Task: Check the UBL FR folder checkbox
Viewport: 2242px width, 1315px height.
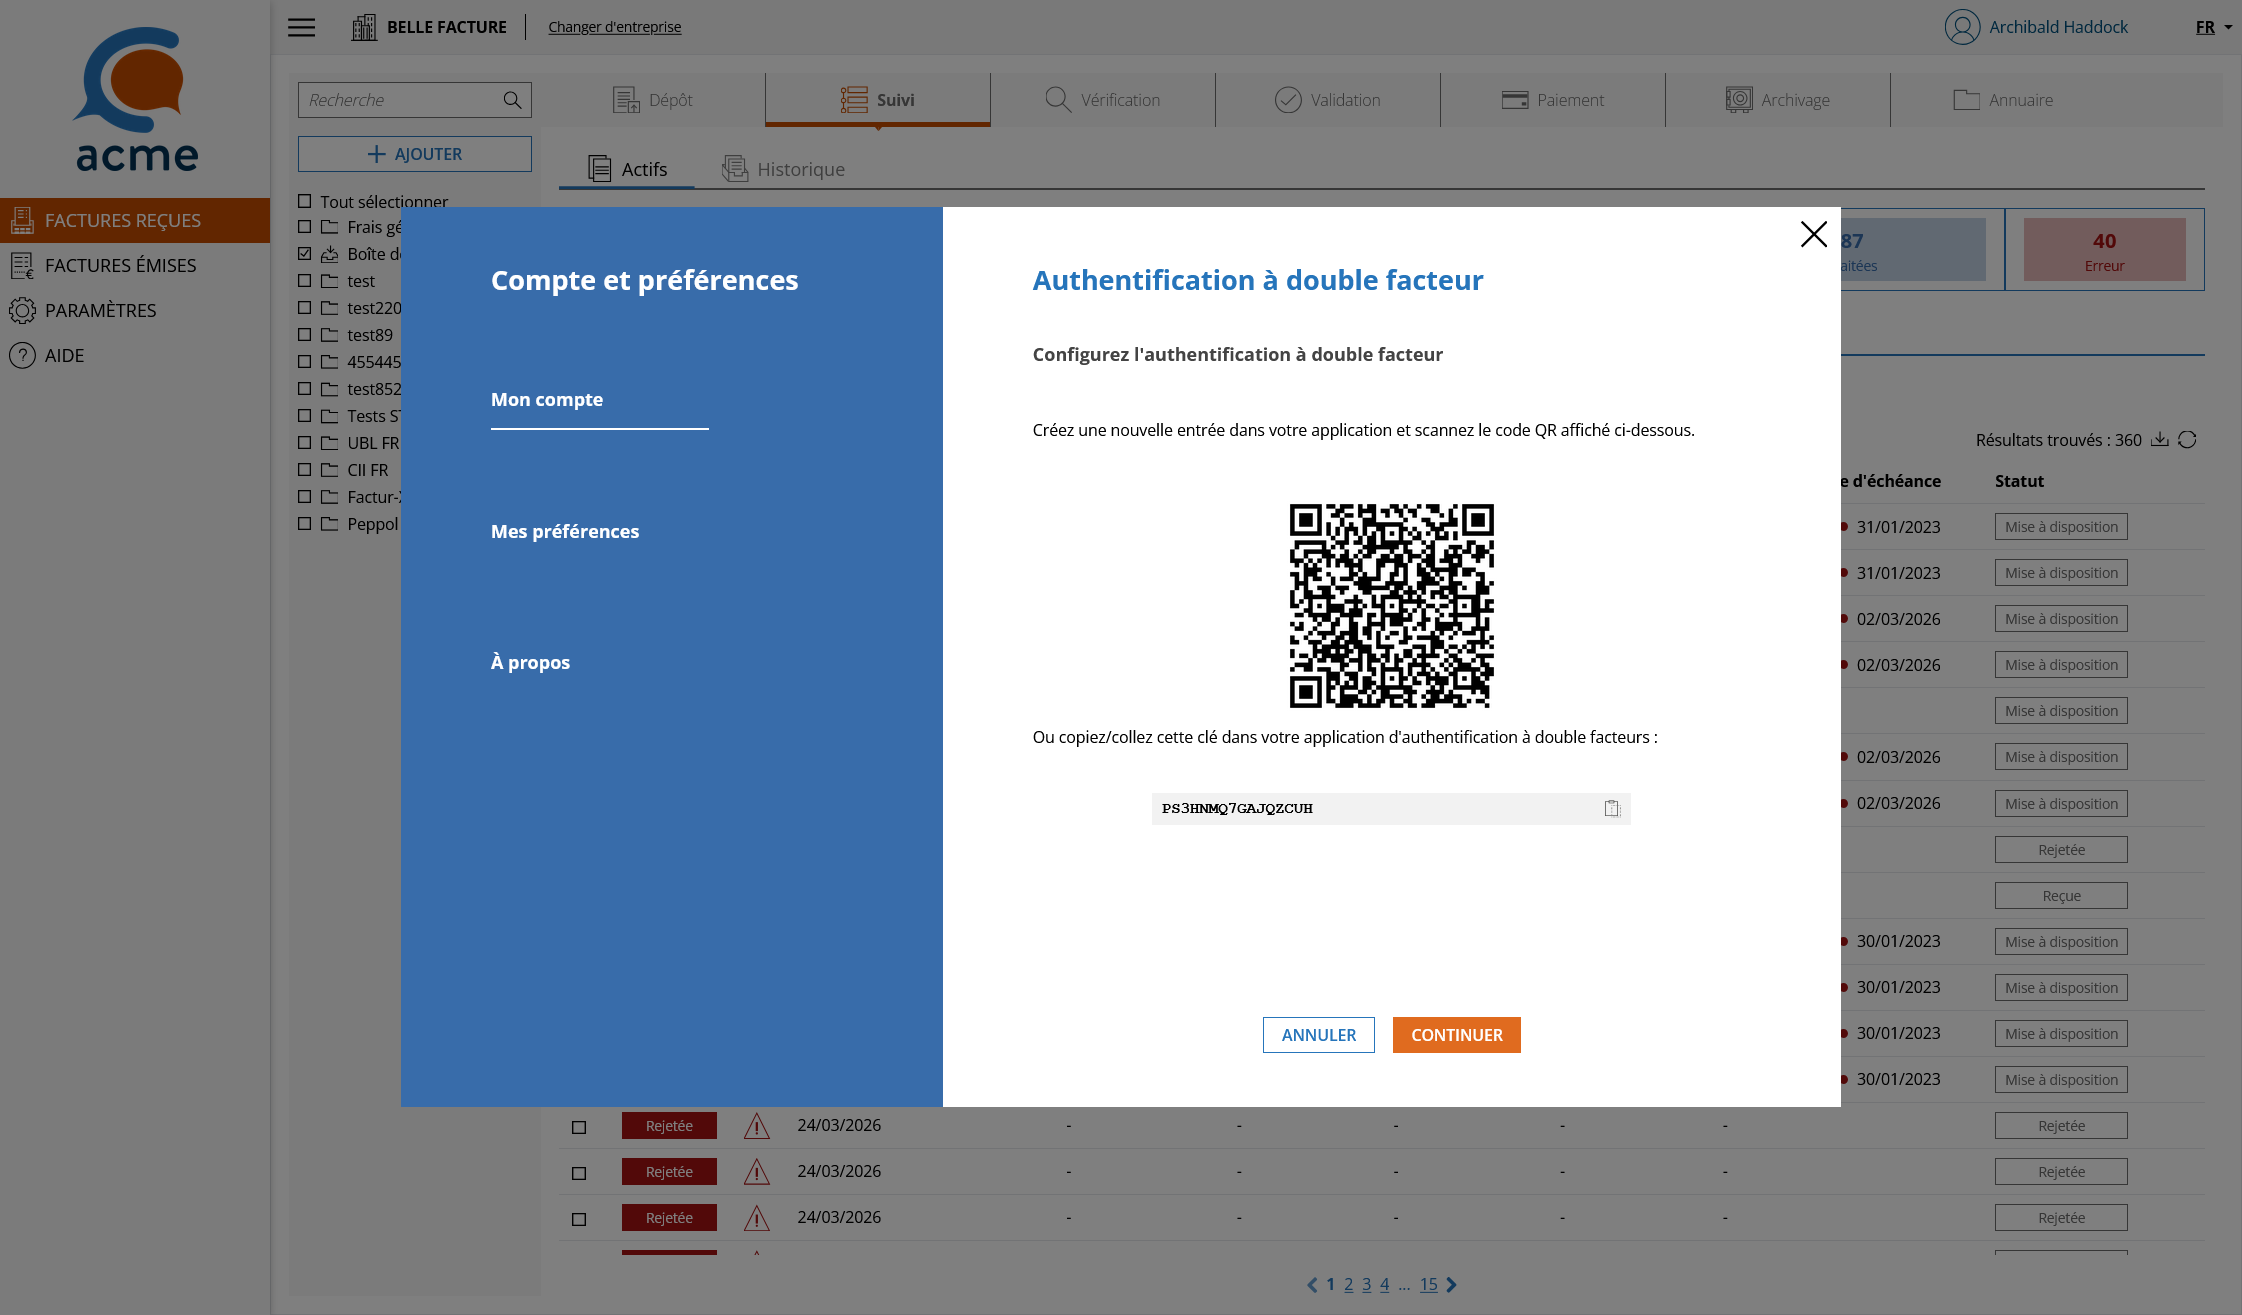Action: 304,443
